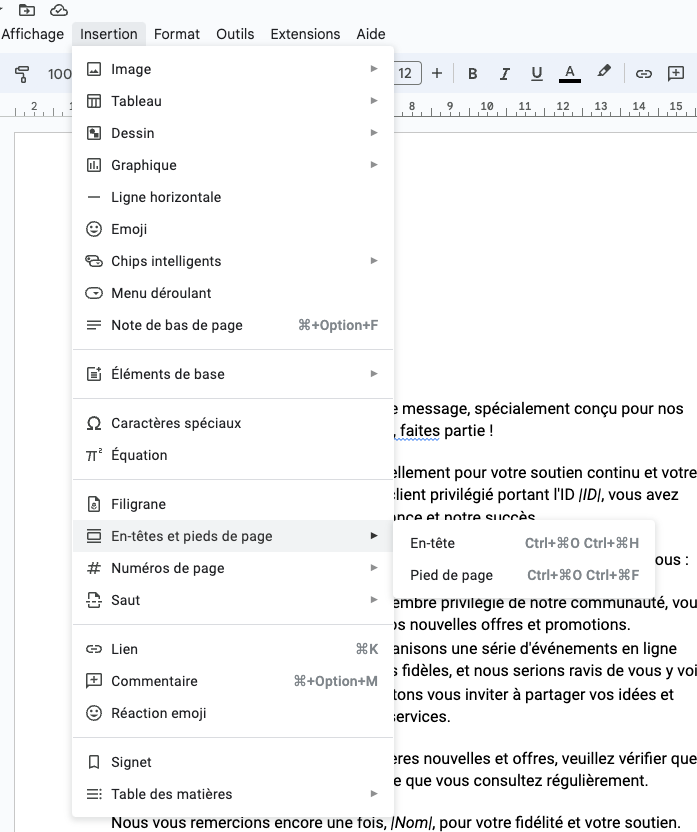Select En-têtes et pieds de page

[232, 536]
